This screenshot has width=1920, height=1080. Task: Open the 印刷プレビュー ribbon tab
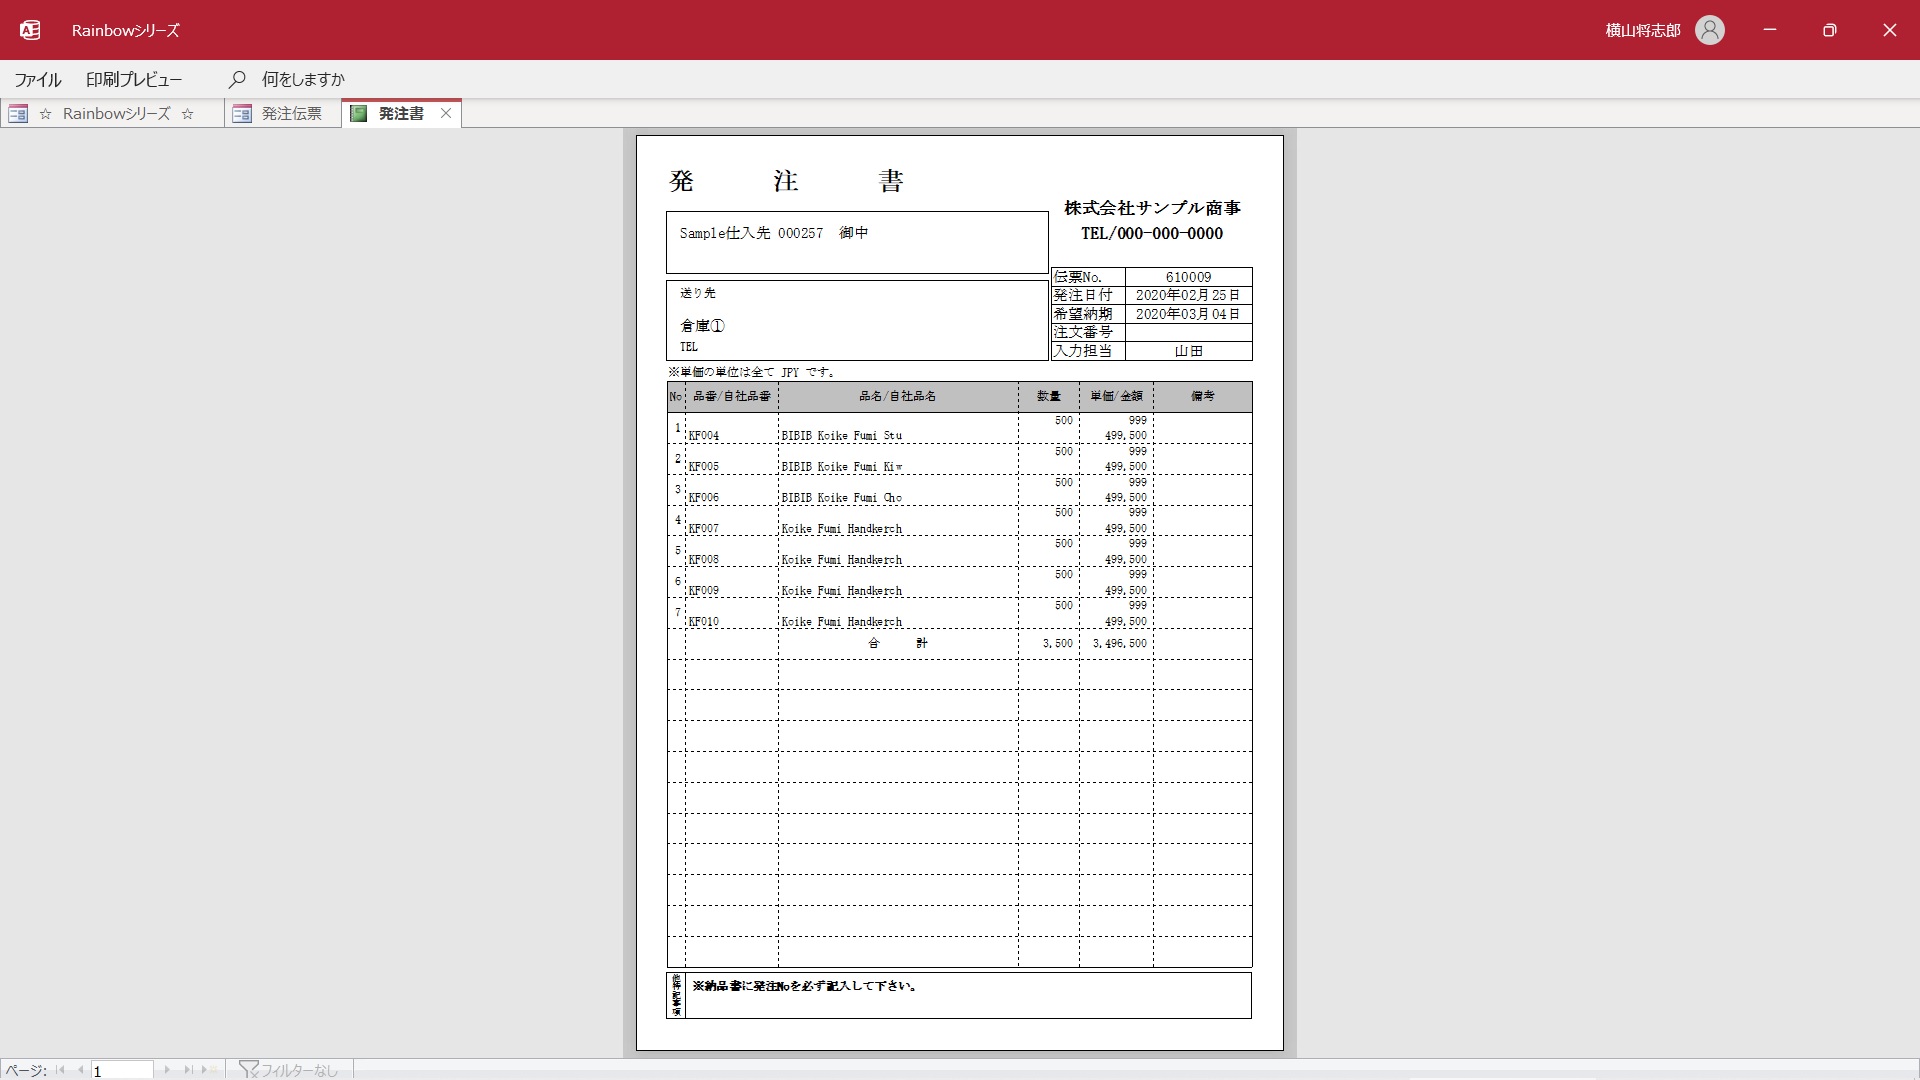point(134,80)
